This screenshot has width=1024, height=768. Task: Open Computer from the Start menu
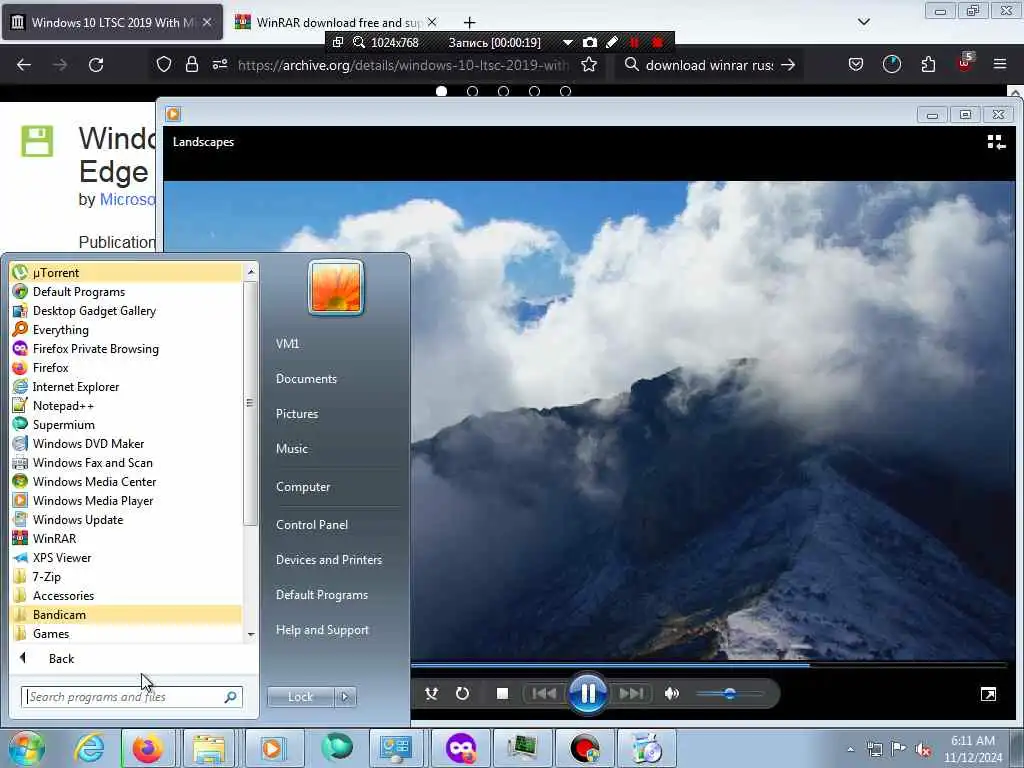(303, 487)
